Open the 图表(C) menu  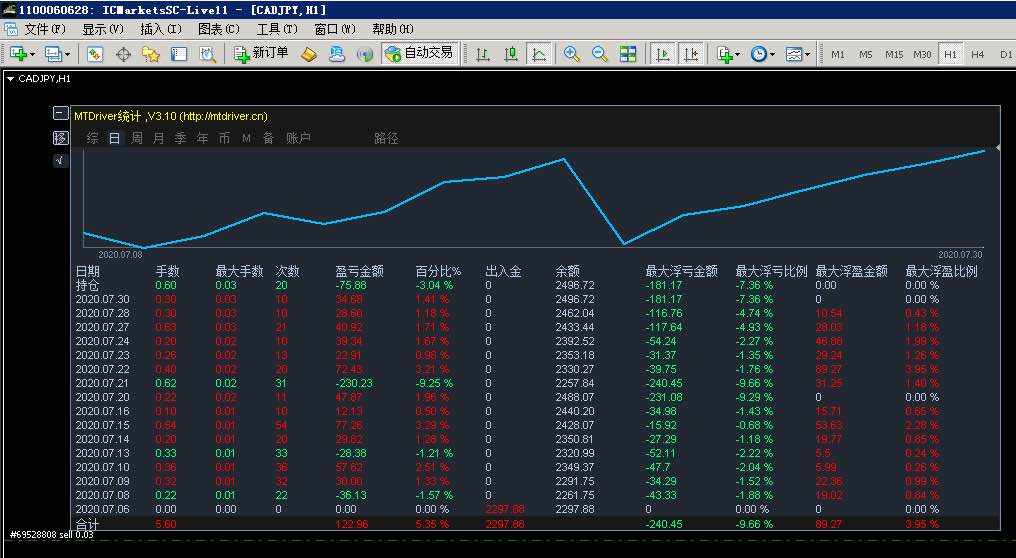[x=219, y=29]
